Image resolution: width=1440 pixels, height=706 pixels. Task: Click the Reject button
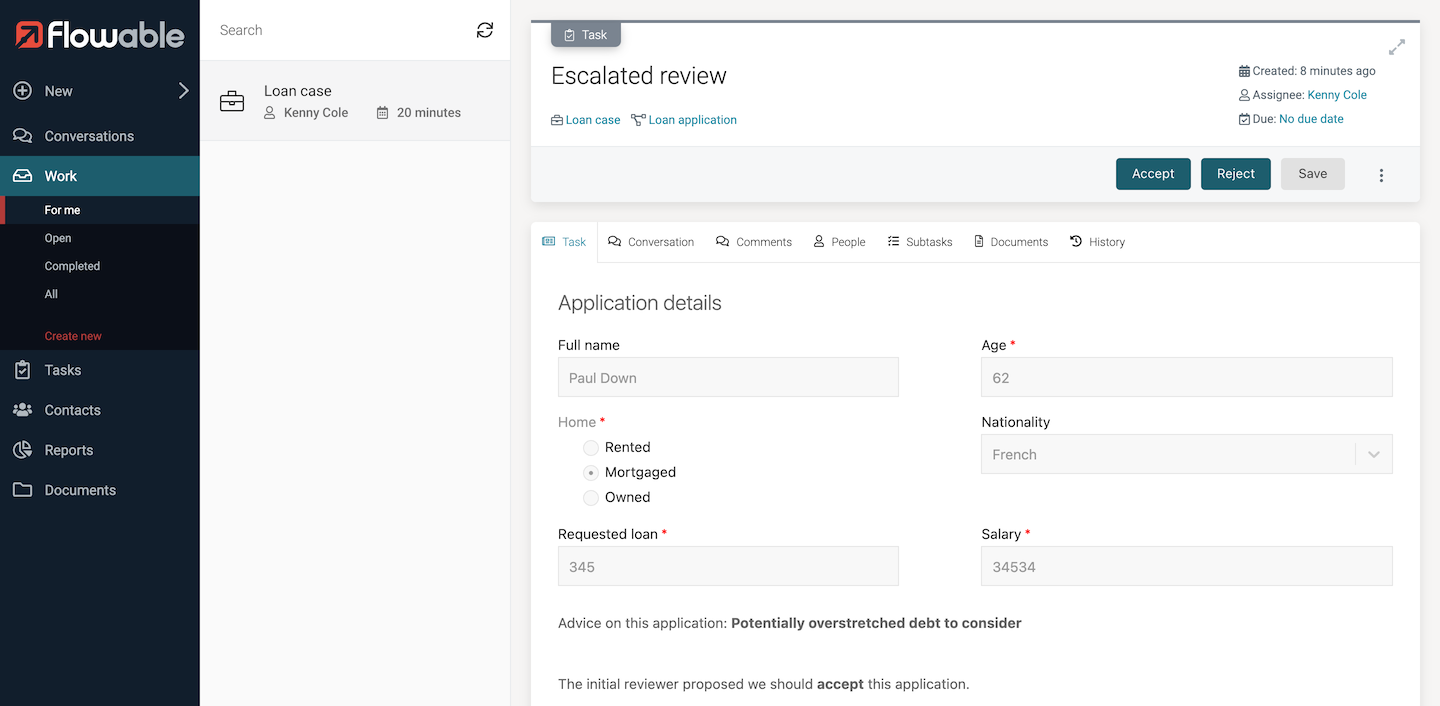tap(1235, 174)
